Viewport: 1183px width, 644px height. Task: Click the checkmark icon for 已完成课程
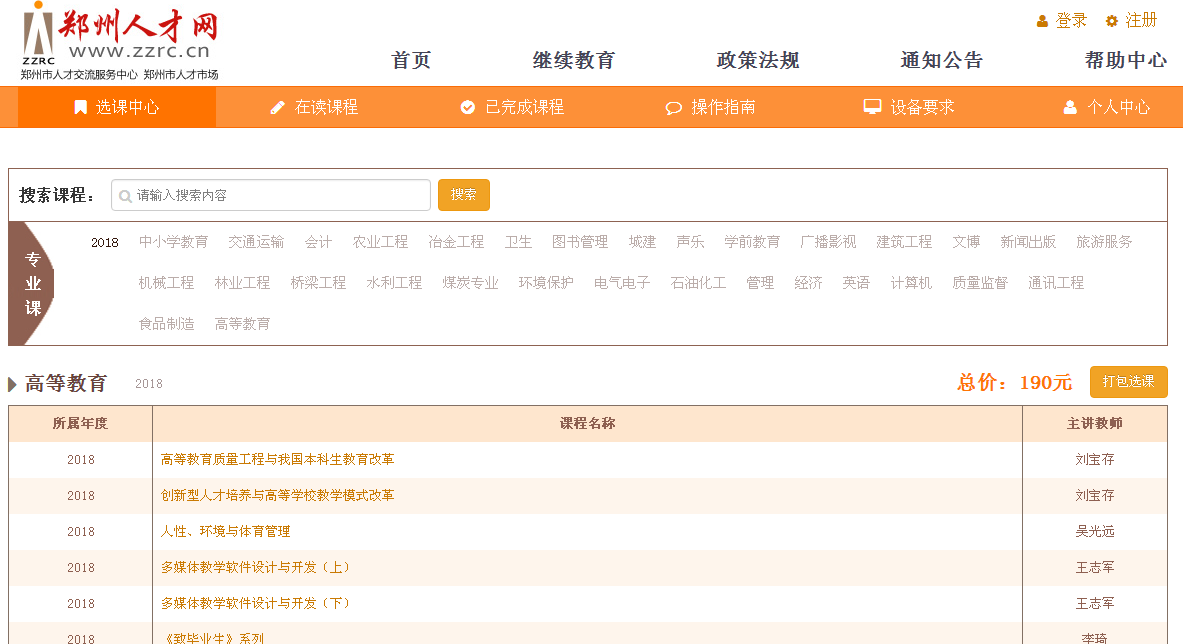click(467, 107)
